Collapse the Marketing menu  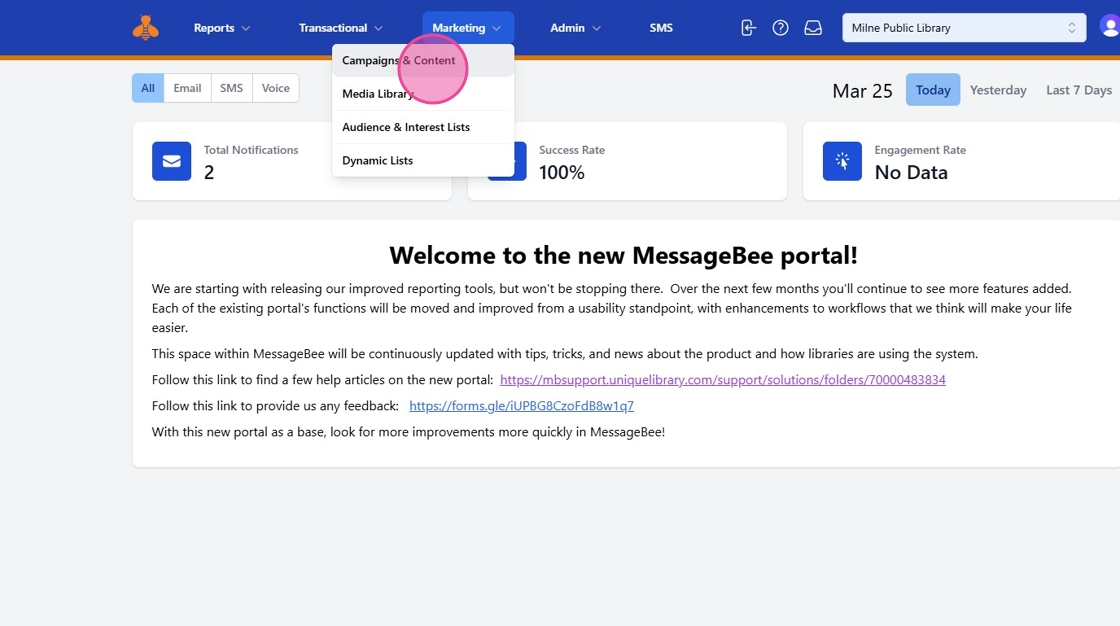[468, 28]
